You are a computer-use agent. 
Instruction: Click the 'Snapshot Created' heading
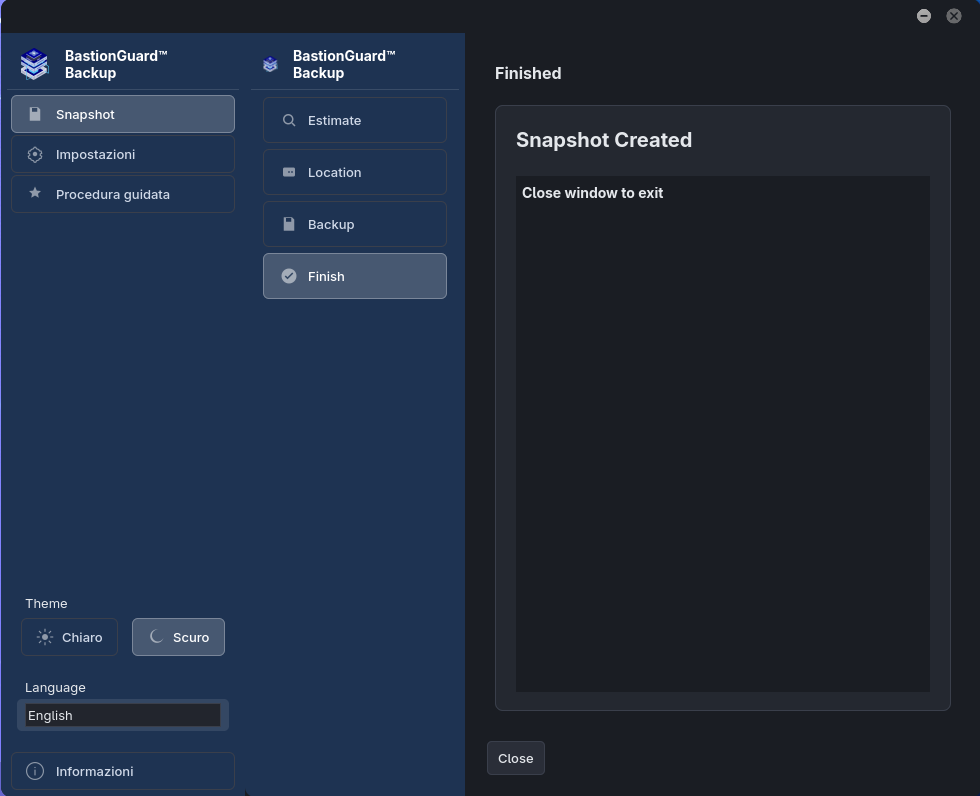point(604,140)
